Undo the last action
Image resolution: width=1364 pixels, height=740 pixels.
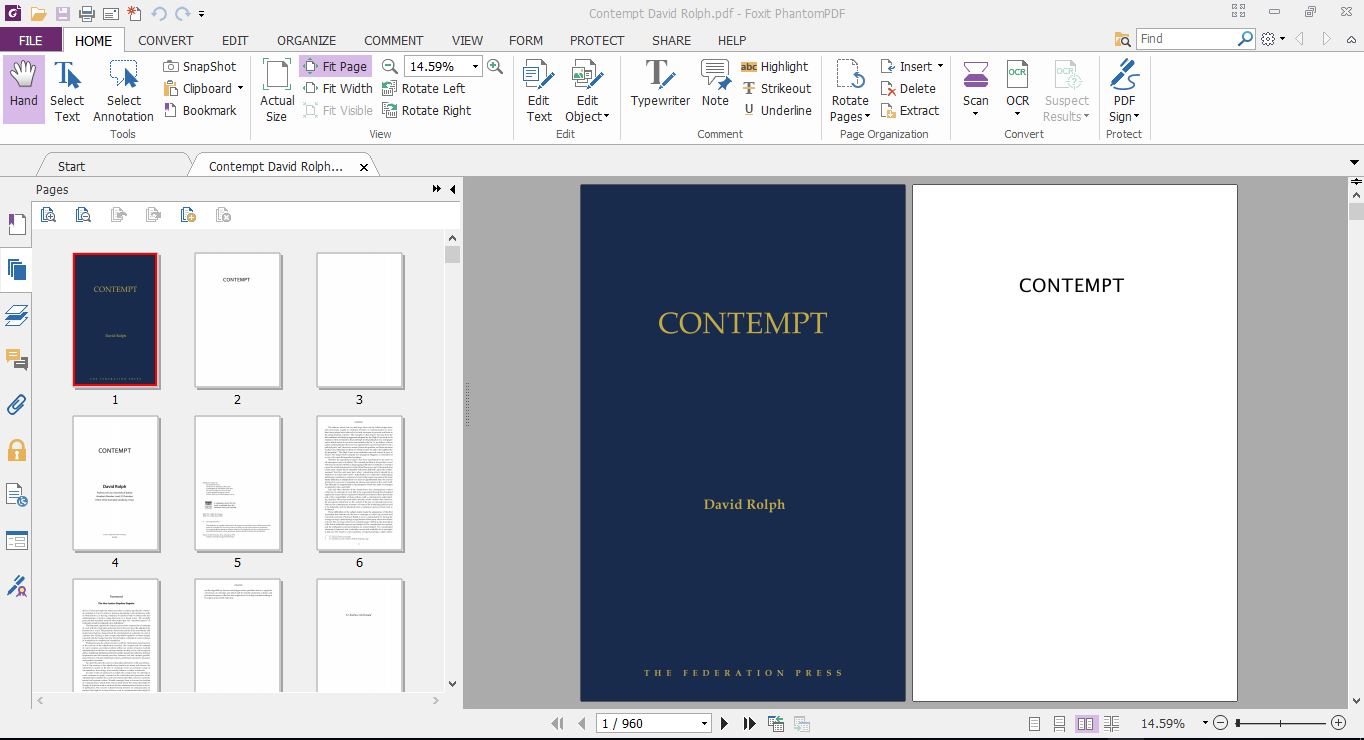(159, 13)
